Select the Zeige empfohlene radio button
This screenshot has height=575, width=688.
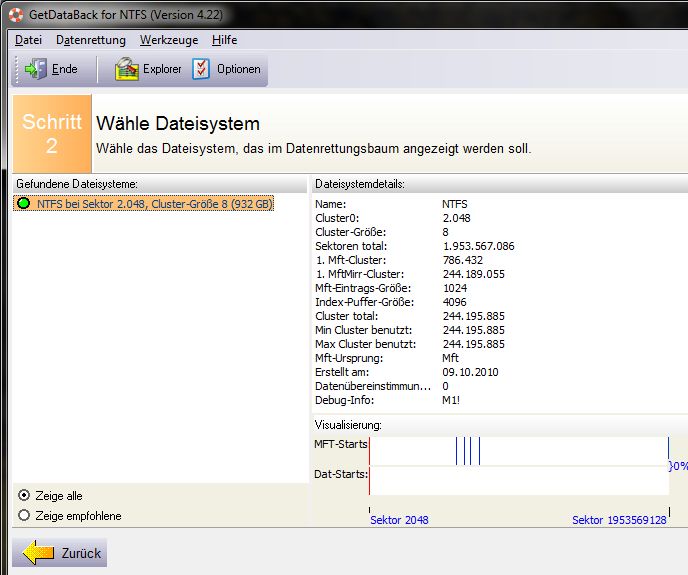tap(24, 515)
